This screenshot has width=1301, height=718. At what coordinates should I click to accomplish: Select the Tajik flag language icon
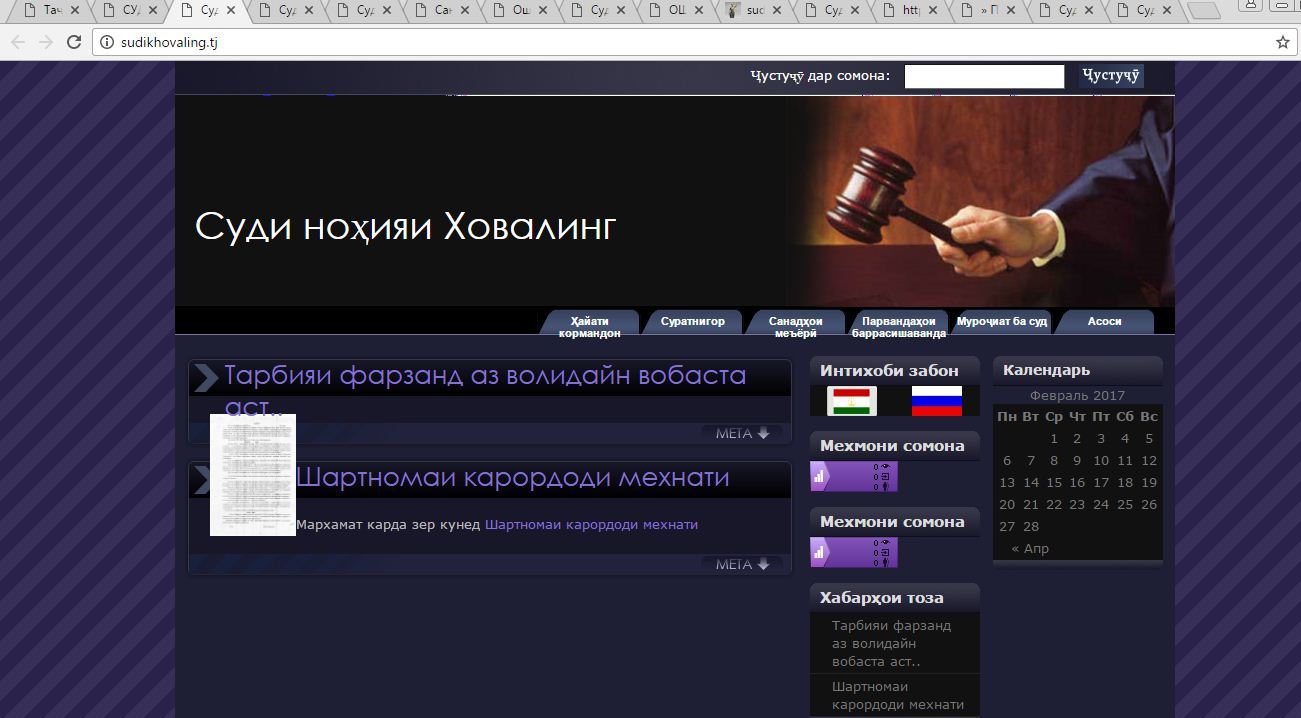coord(852,401)
